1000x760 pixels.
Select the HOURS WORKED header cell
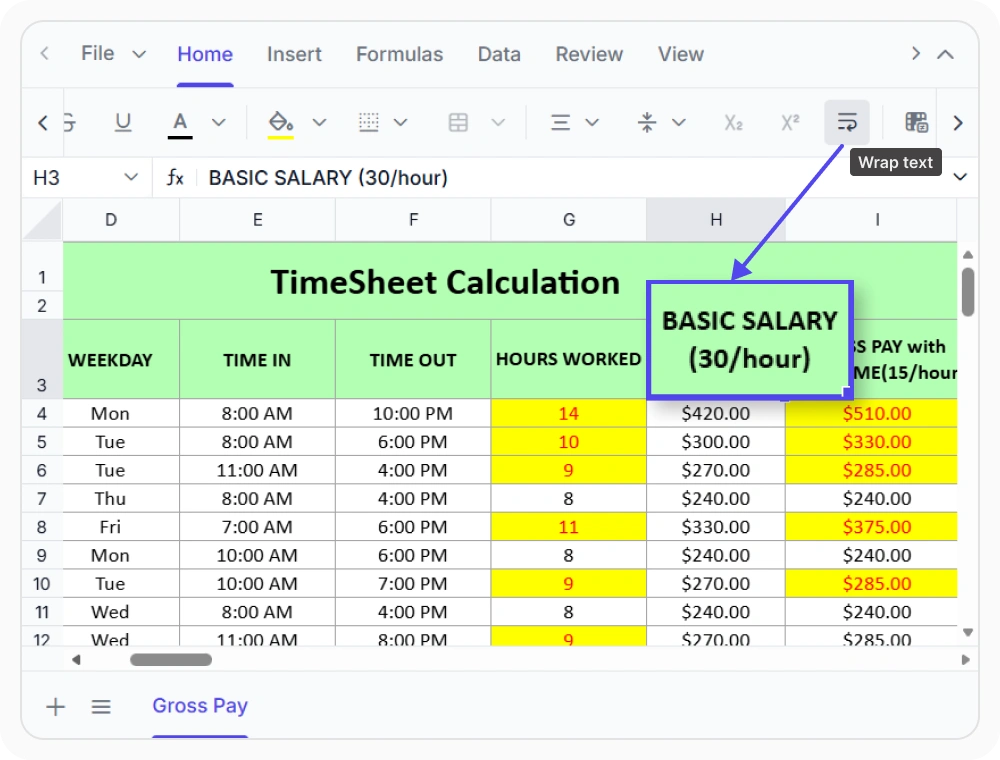tap(568, 360)
